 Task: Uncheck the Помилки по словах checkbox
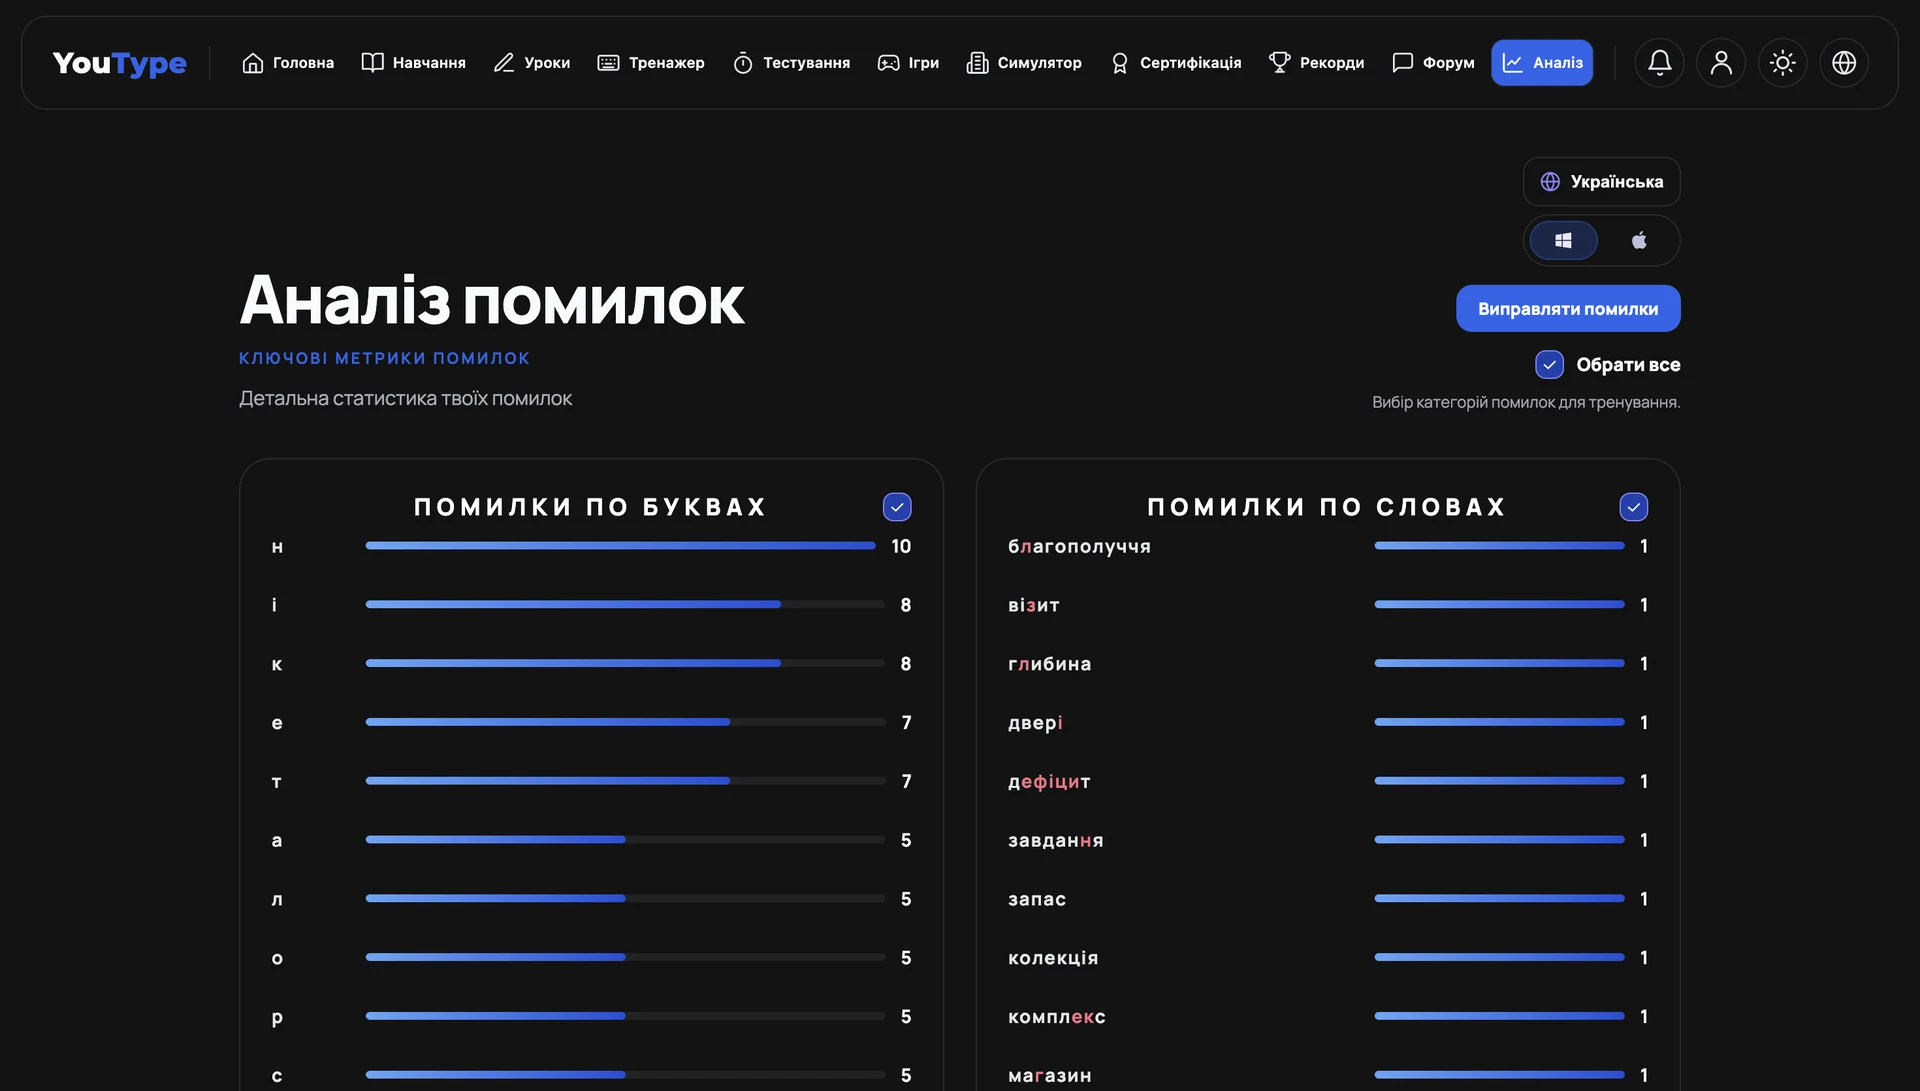1633,507
